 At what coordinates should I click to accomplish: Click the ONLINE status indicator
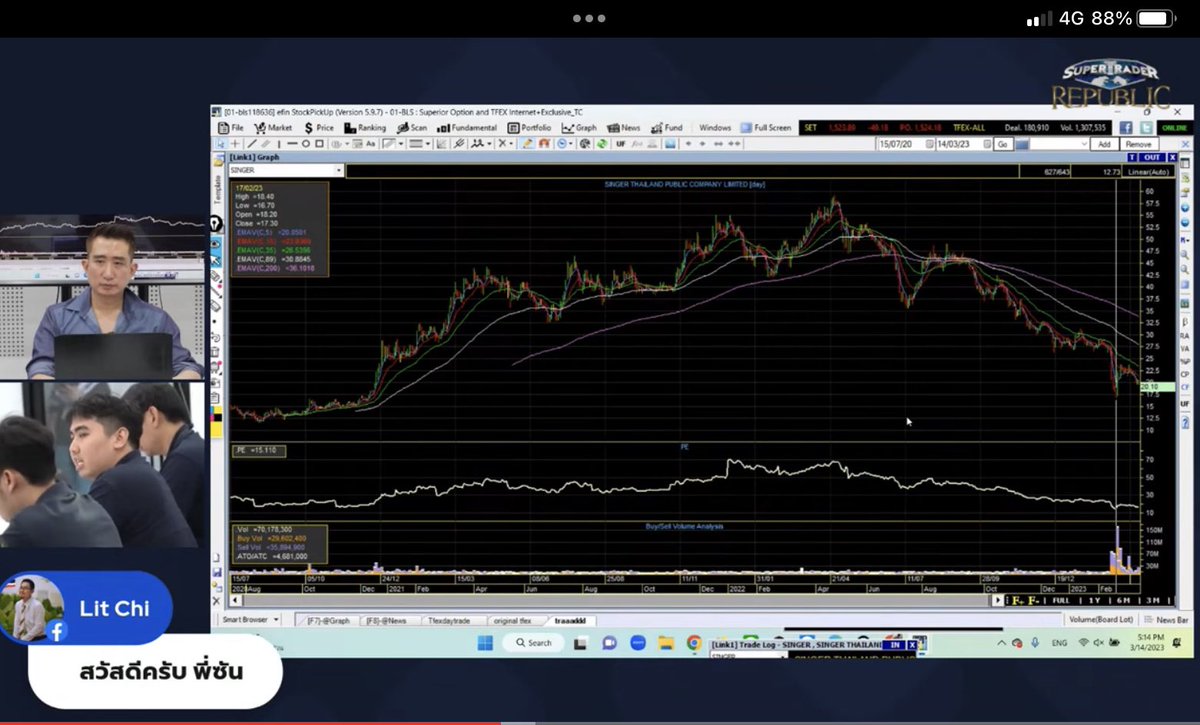tap(1174, 128)
